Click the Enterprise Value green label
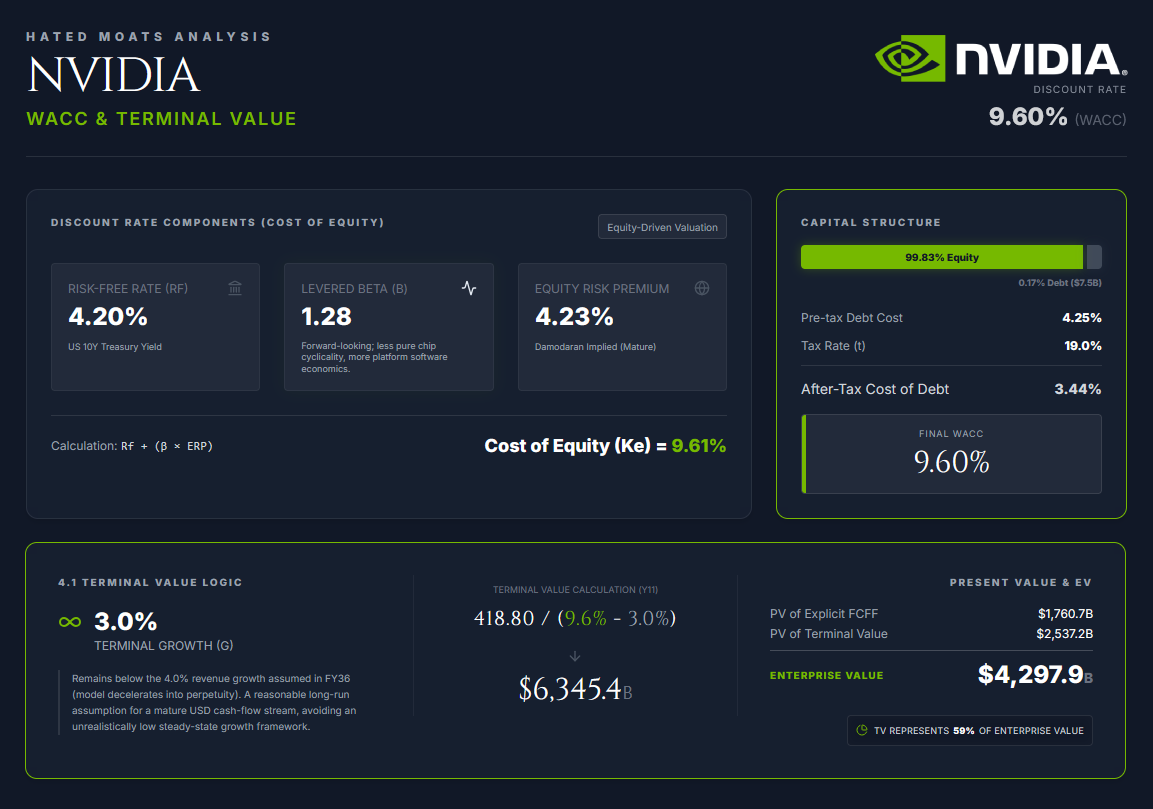Screen dimensions: 1153x809 point(827,675)
